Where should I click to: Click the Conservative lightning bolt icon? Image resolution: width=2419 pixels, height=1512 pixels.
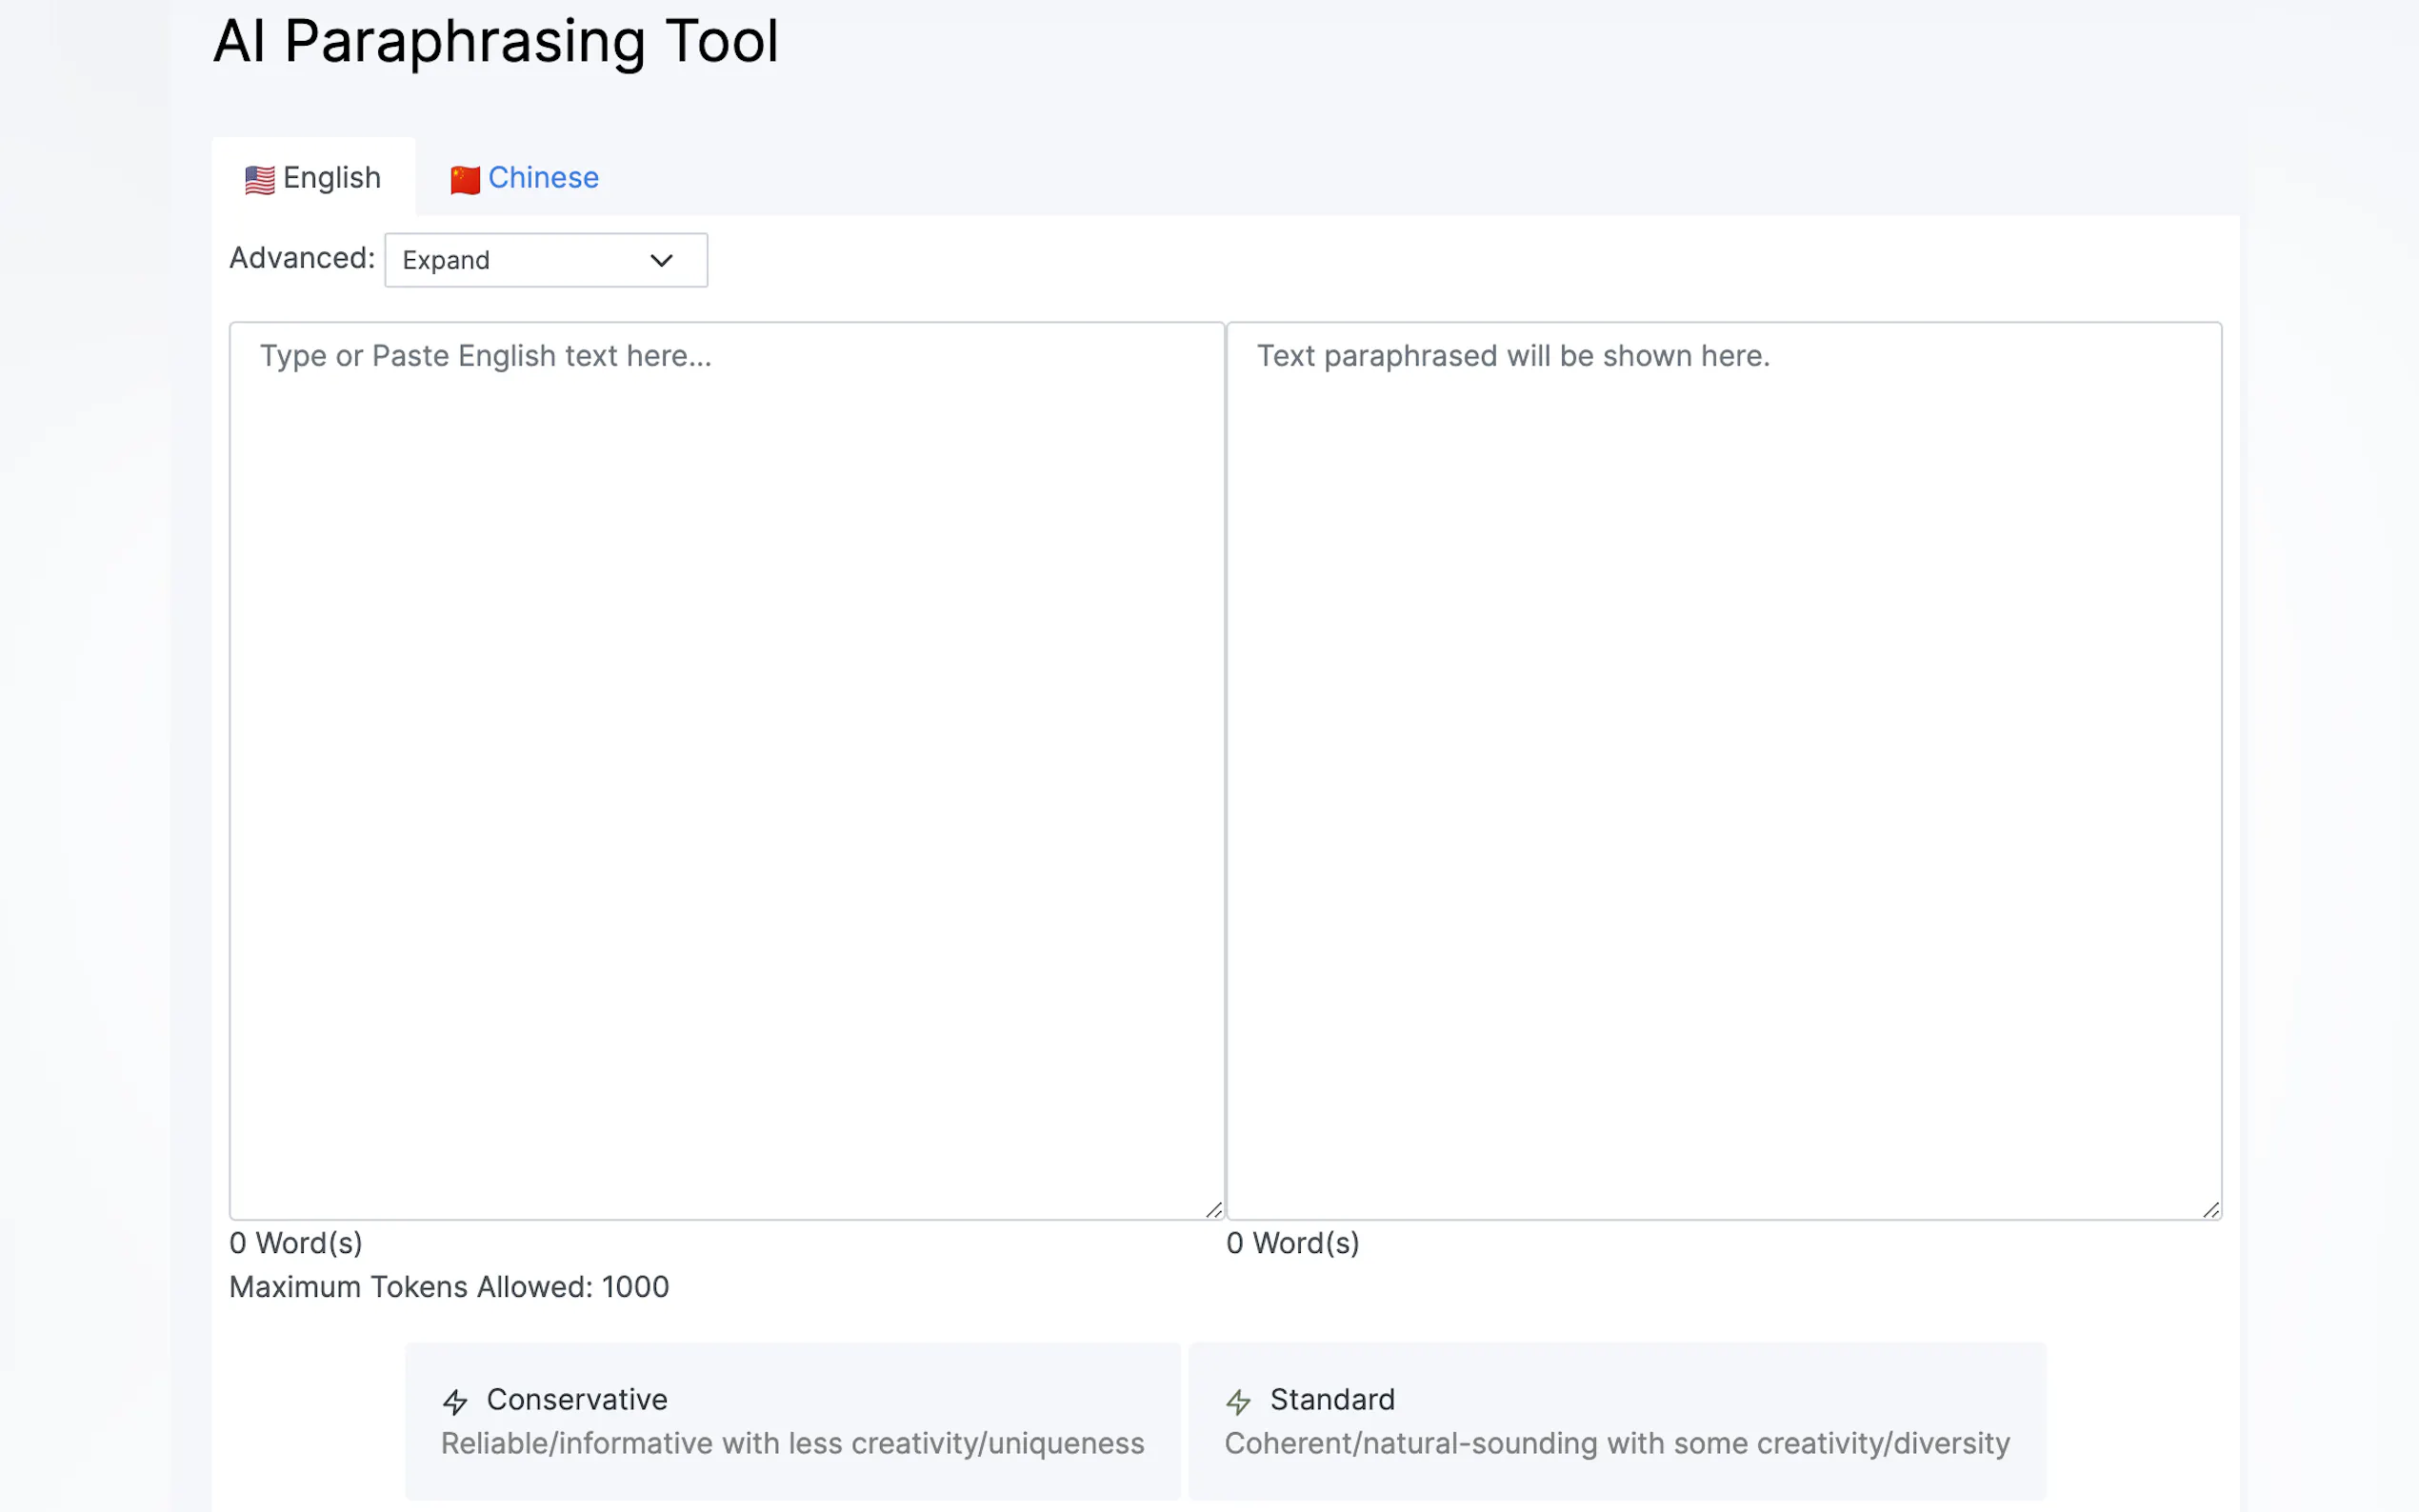click(x=455, y=1402)
